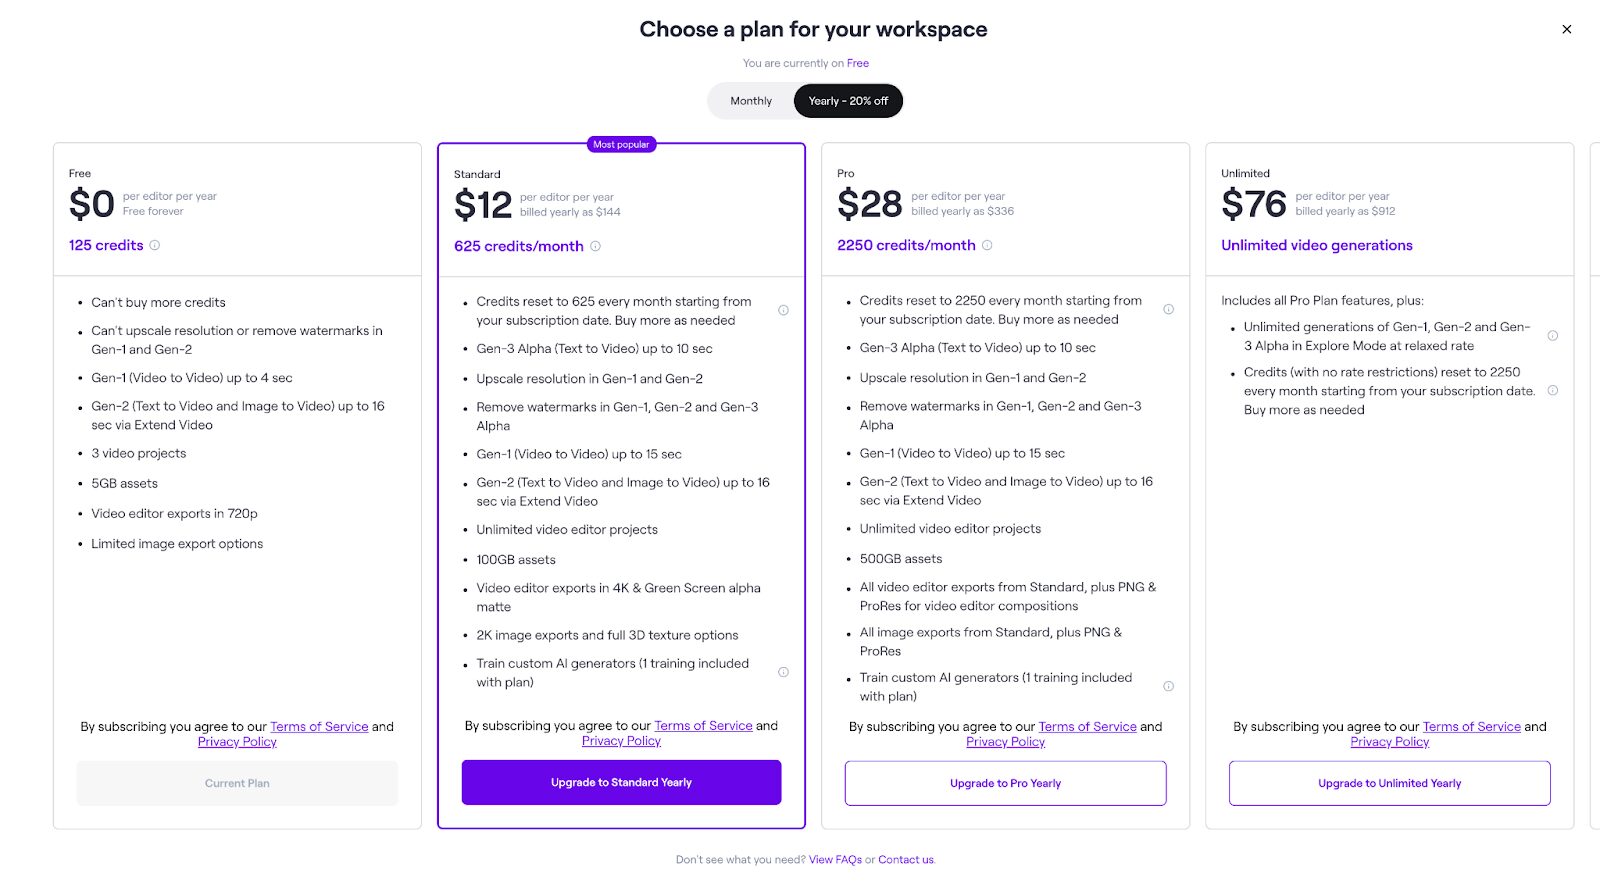
Task: Click info icon next to 125 credits
Action: [155, 245]
